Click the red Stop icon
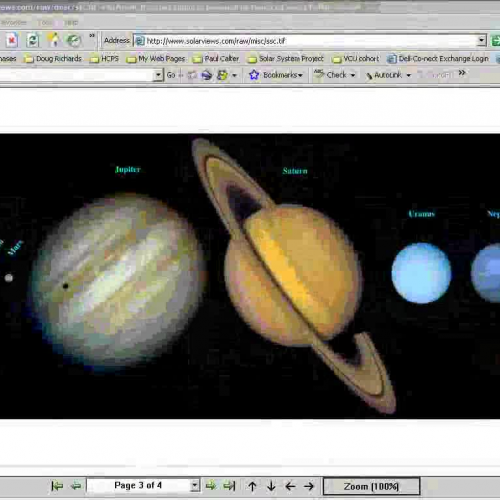The width and height of the screenshot is (500, 500). click(x=12, y=41)
